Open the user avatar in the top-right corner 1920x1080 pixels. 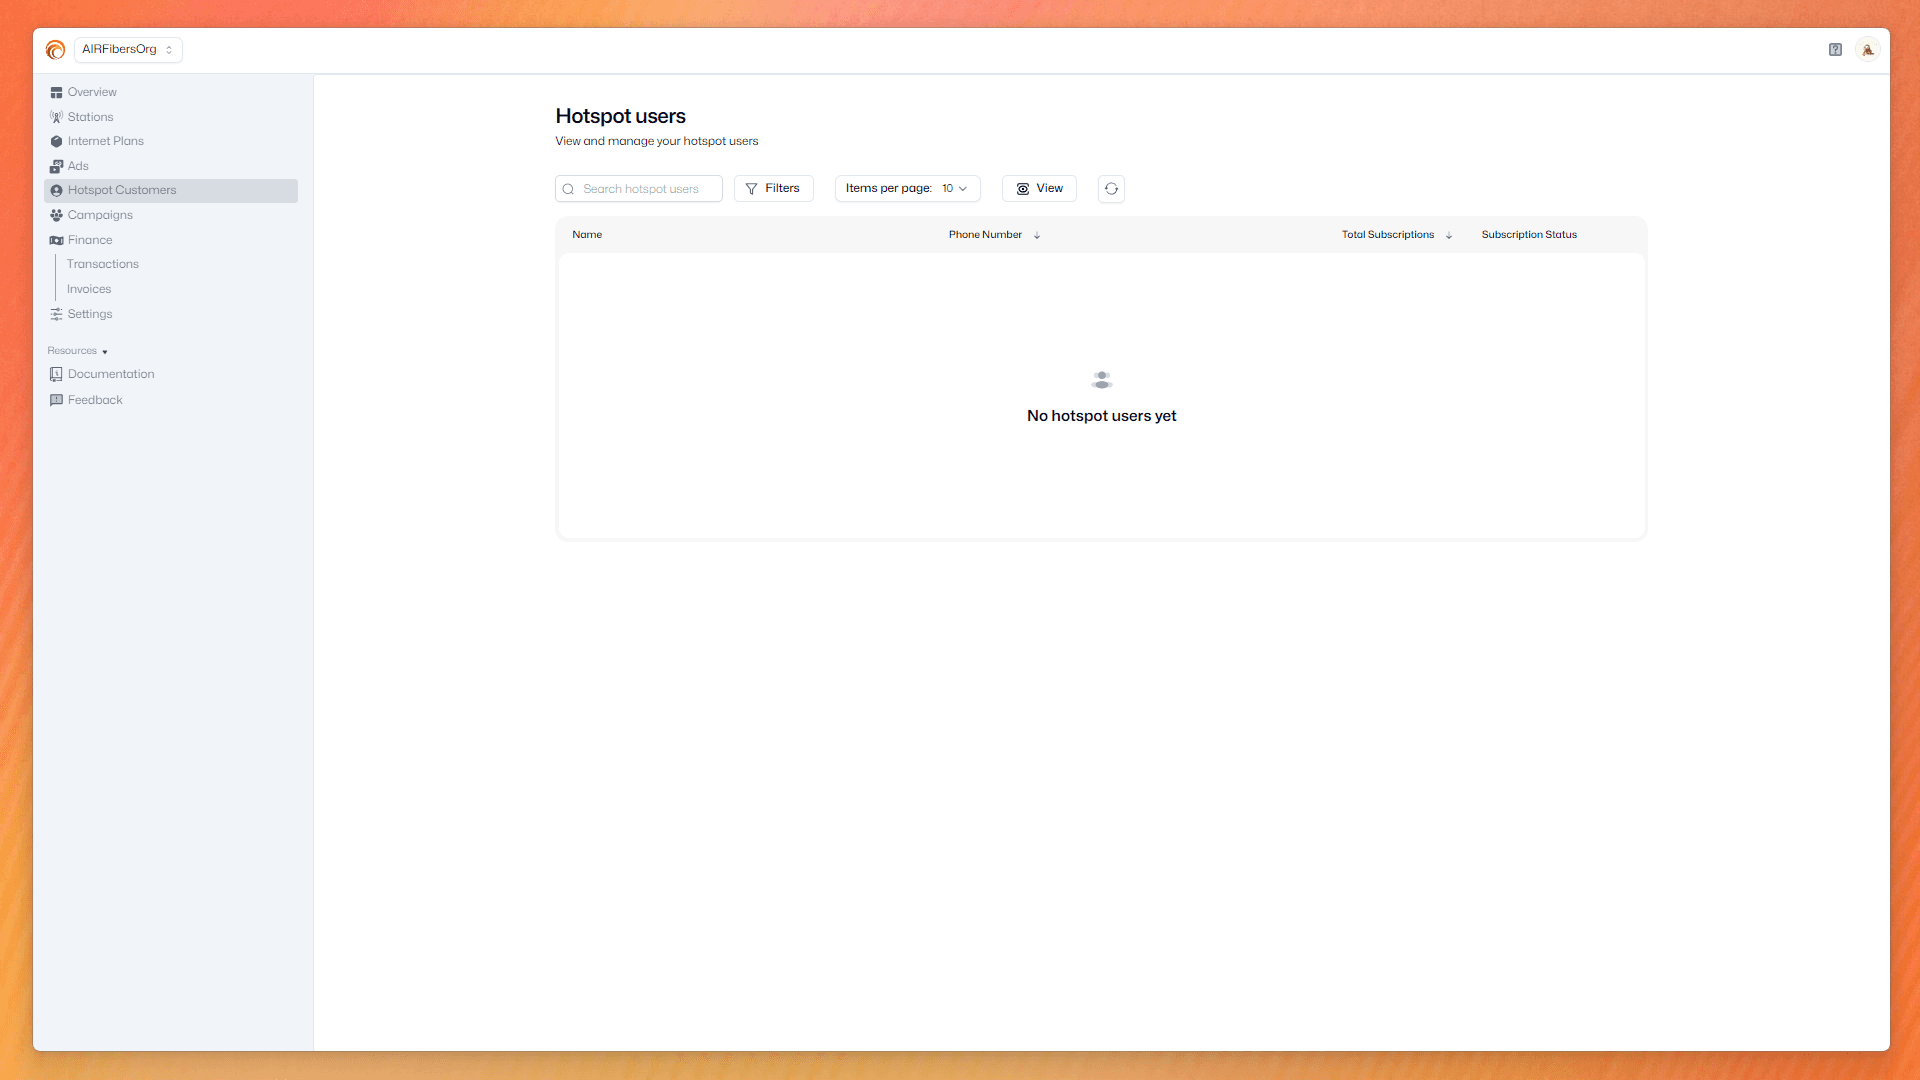[x=1868, y=49]
